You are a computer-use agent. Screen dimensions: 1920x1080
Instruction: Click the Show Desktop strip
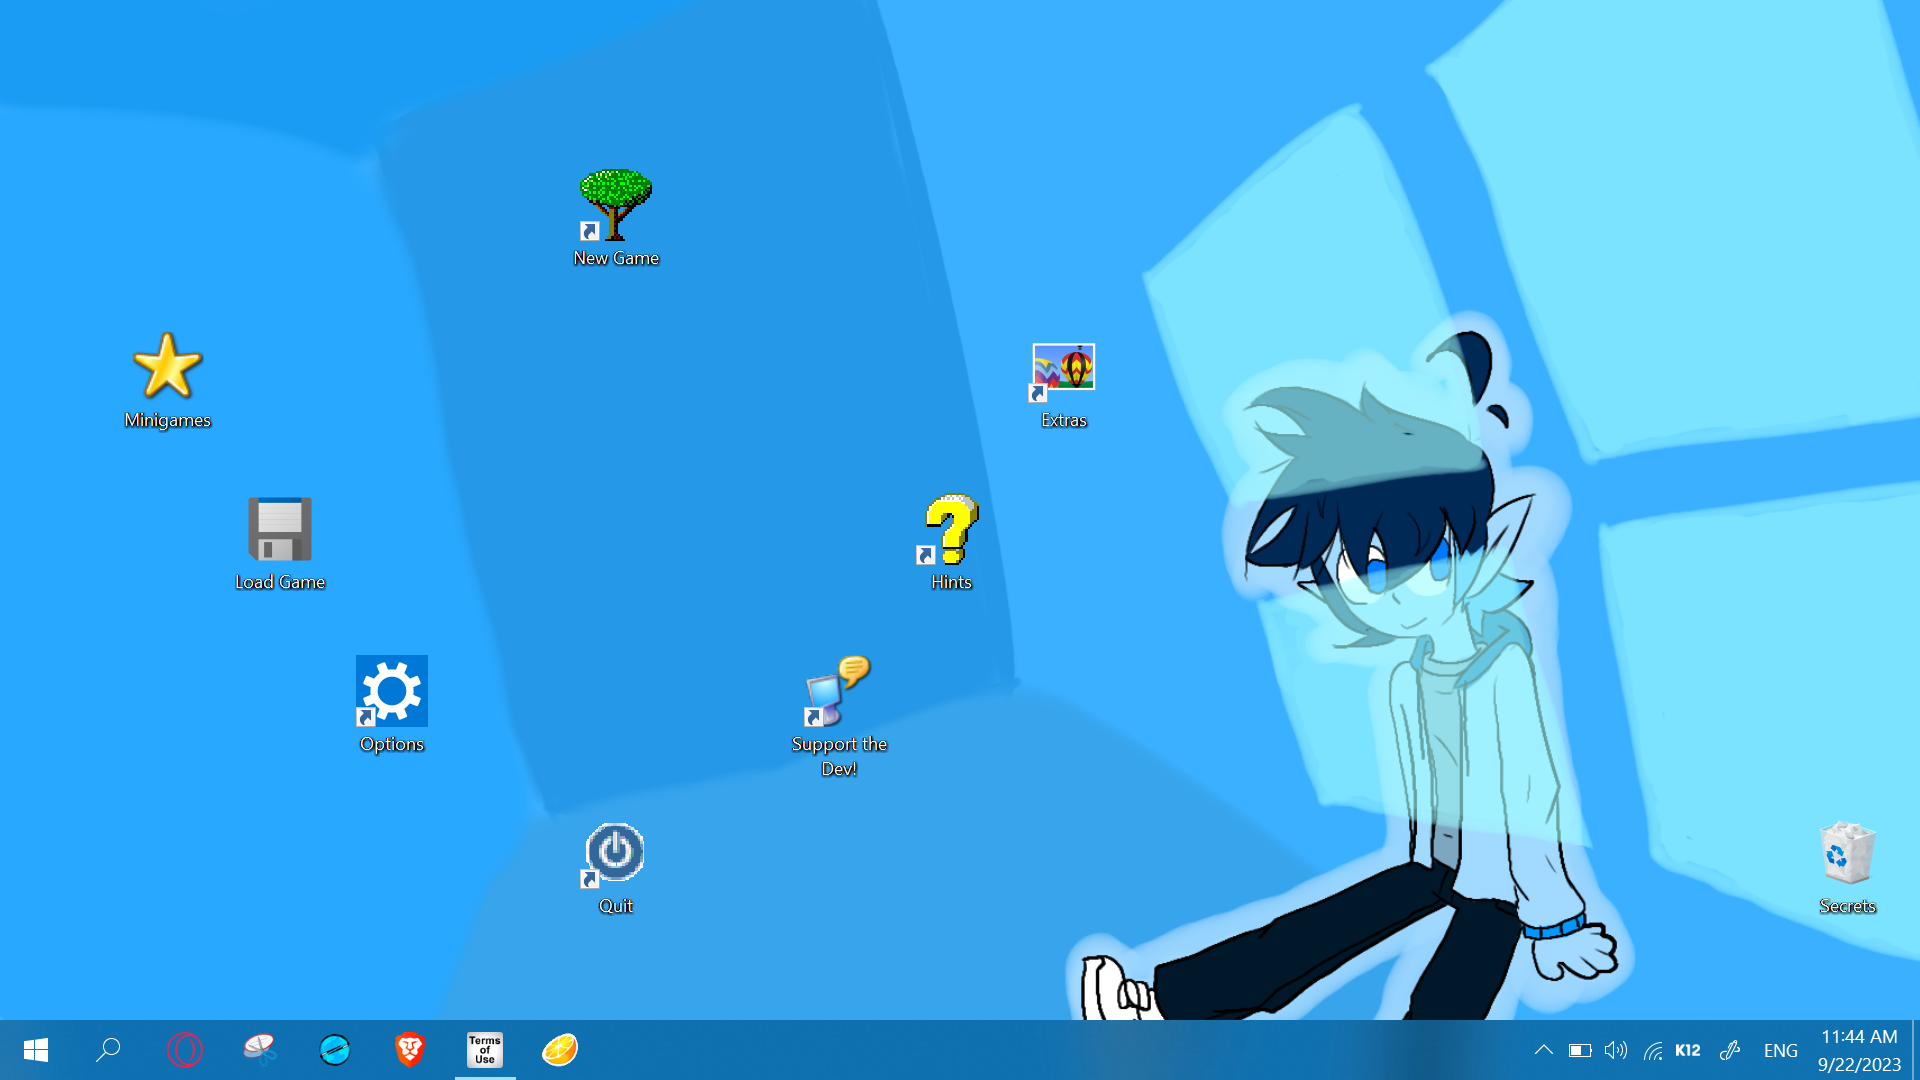(x=1915, y=1050)
